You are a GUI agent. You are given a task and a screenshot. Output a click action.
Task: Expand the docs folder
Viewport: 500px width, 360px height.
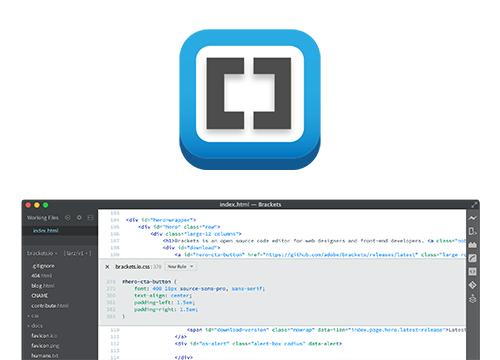point(35,326)
